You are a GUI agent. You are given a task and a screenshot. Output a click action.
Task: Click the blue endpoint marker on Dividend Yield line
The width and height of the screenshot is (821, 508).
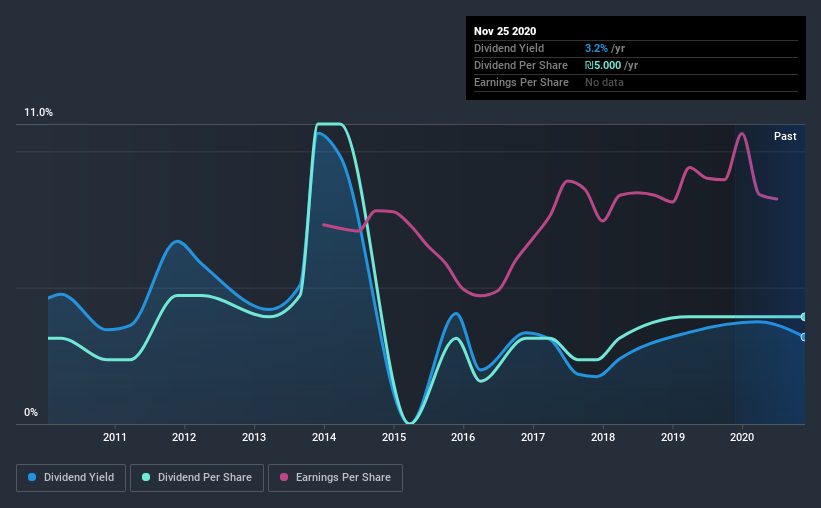(803, 337)
